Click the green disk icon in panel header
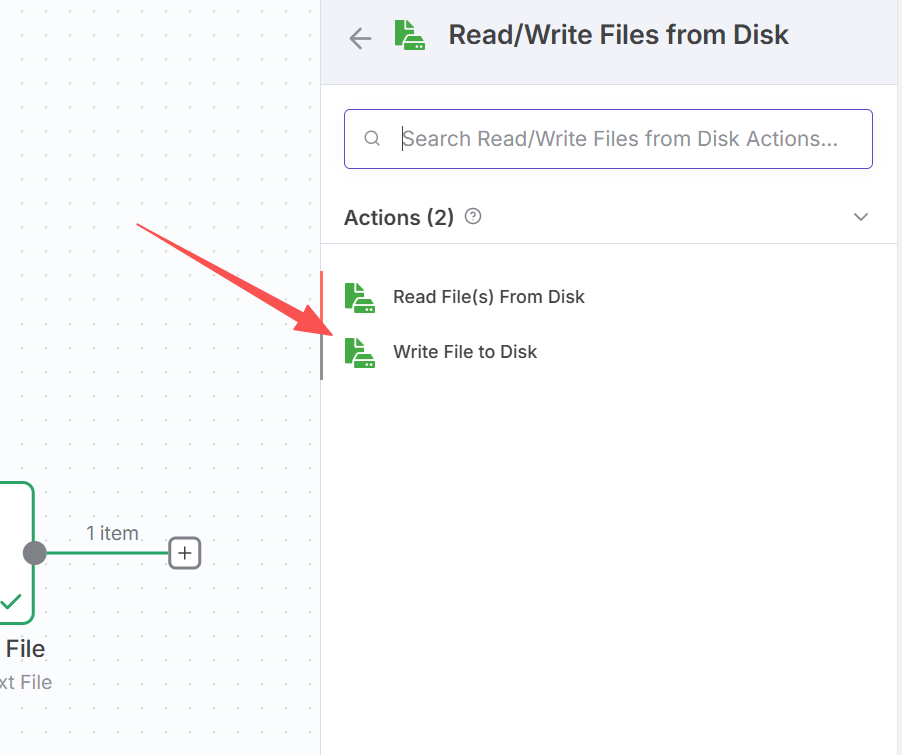 point(410,35)
